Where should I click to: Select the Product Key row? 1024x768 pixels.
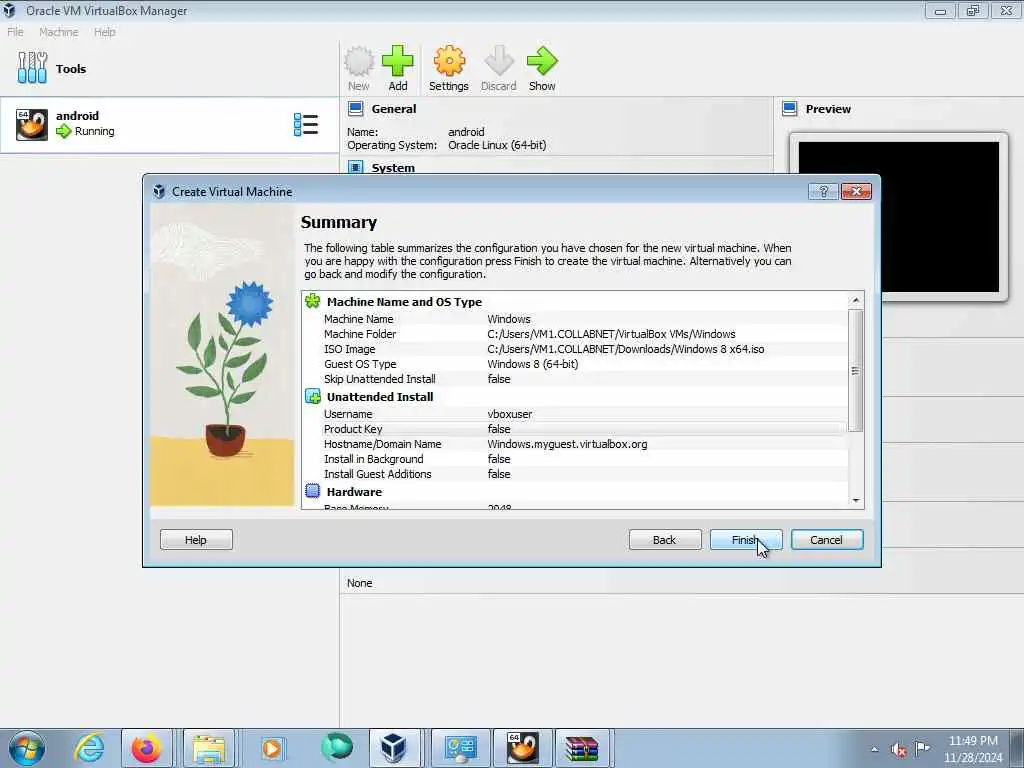pos(575,429)
